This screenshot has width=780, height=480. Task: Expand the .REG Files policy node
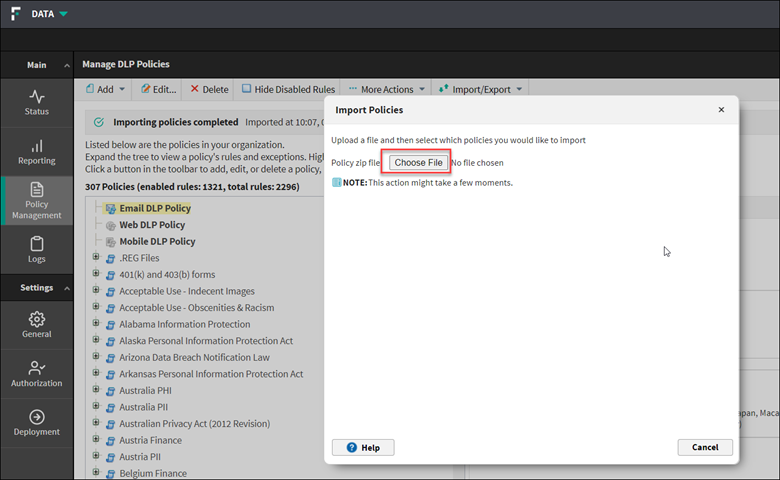click(x=96, y=257)
